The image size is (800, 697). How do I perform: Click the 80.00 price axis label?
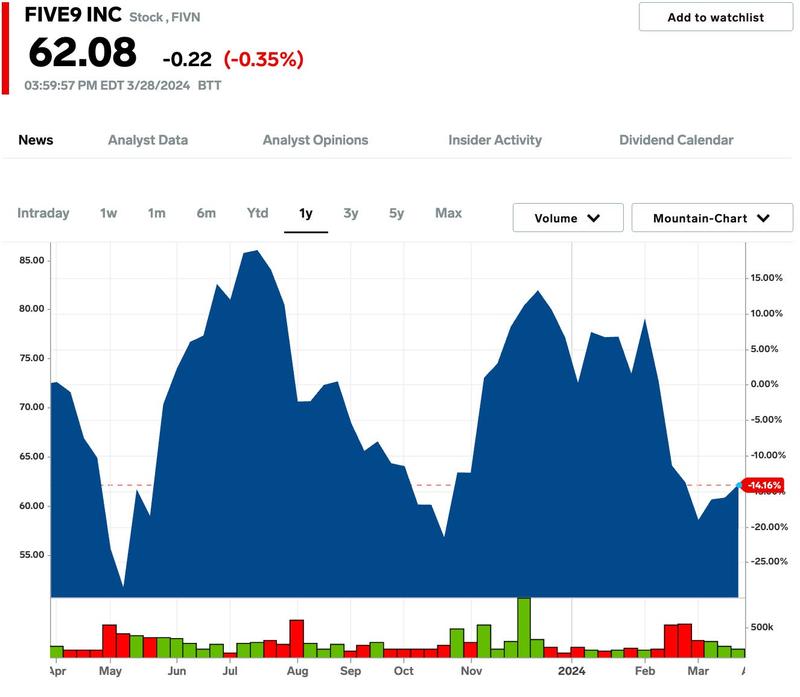32,309
